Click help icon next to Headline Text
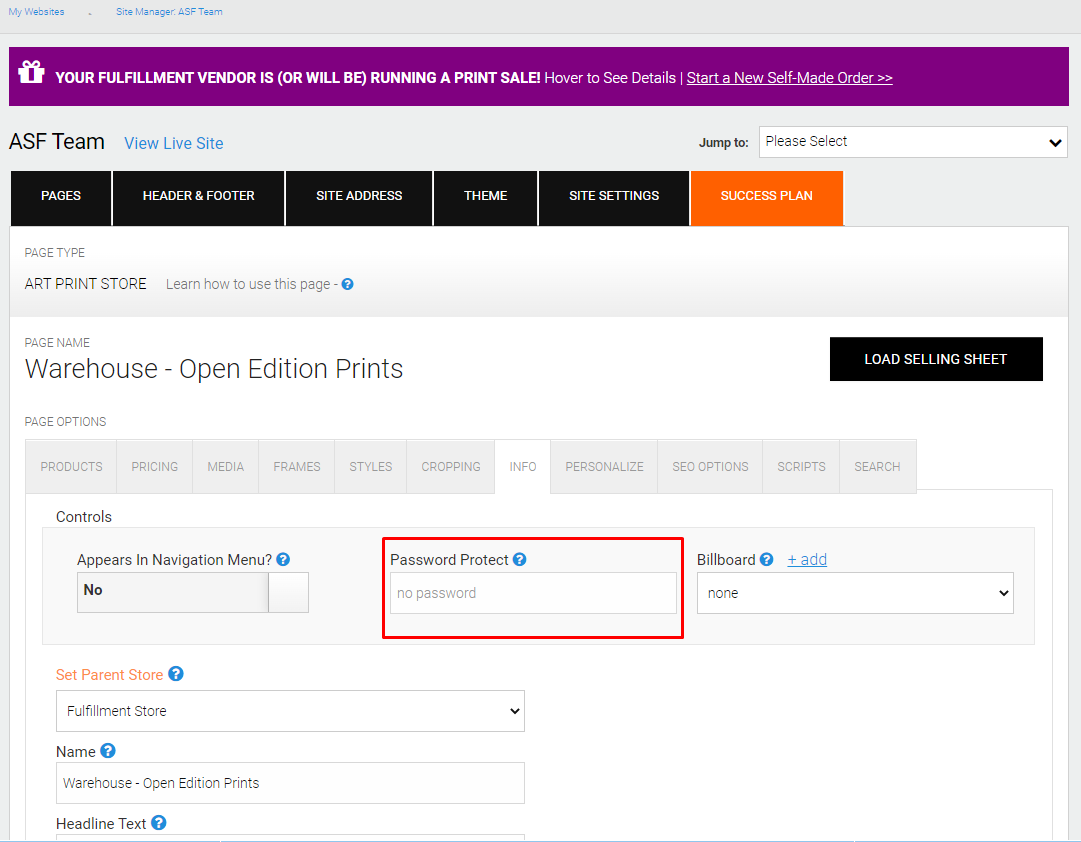Viewport: 1081px width, 842px height. [159, 823]
